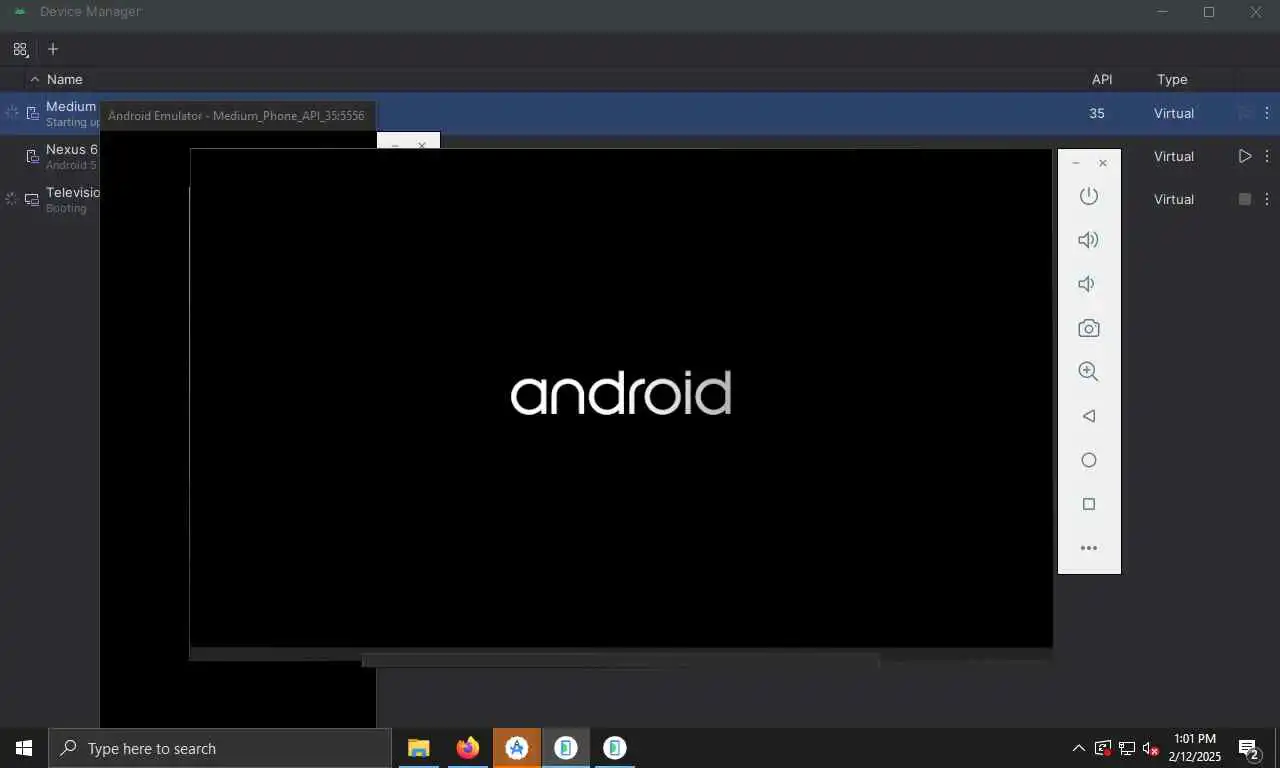Image resolution: width=1280 pixels, height=768 pixels.
Task: Show hidden system tray icons
Action: (x=1078, y=748)
